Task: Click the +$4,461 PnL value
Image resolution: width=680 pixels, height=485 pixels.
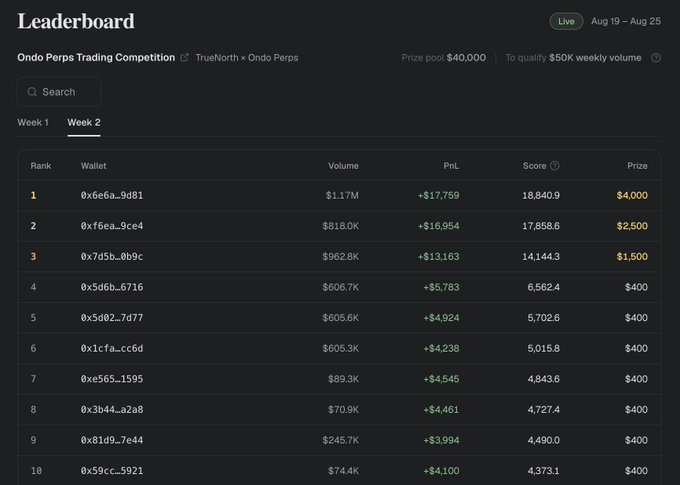Action: [x=441, y=409]
